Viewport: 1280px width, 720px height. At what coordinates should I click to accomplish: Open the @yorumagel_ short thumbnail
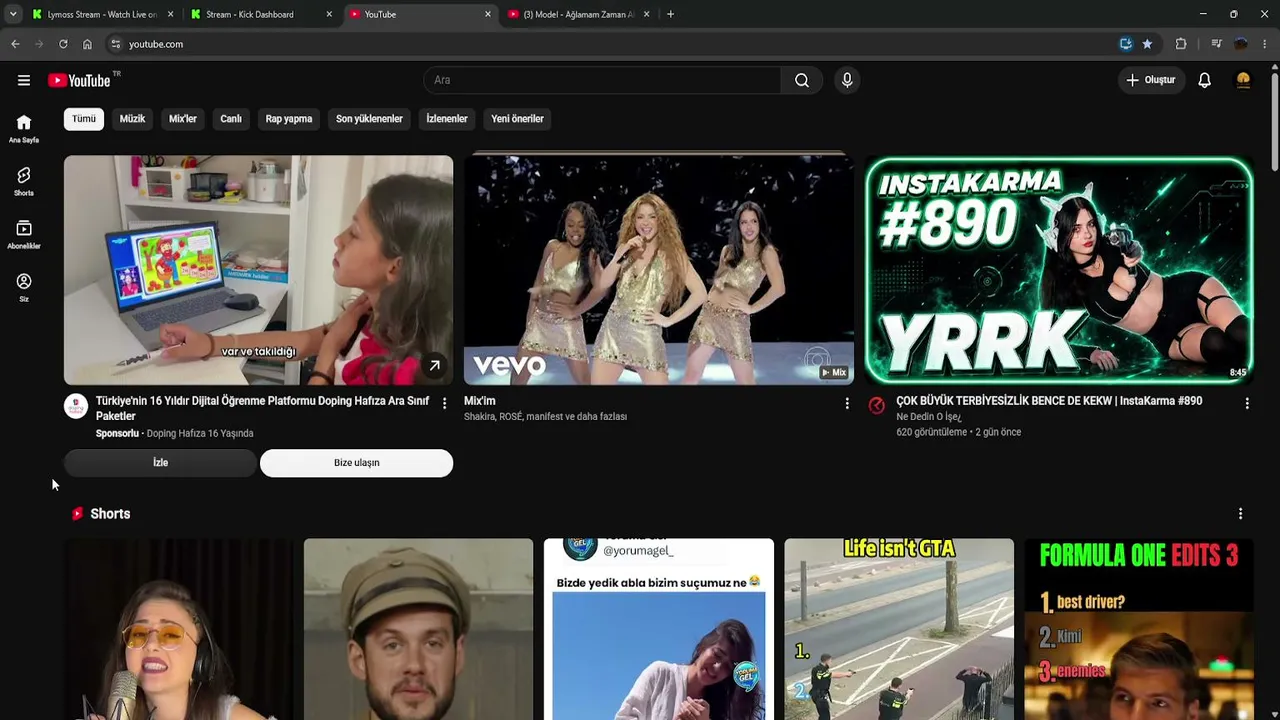[x=659, y=629]
